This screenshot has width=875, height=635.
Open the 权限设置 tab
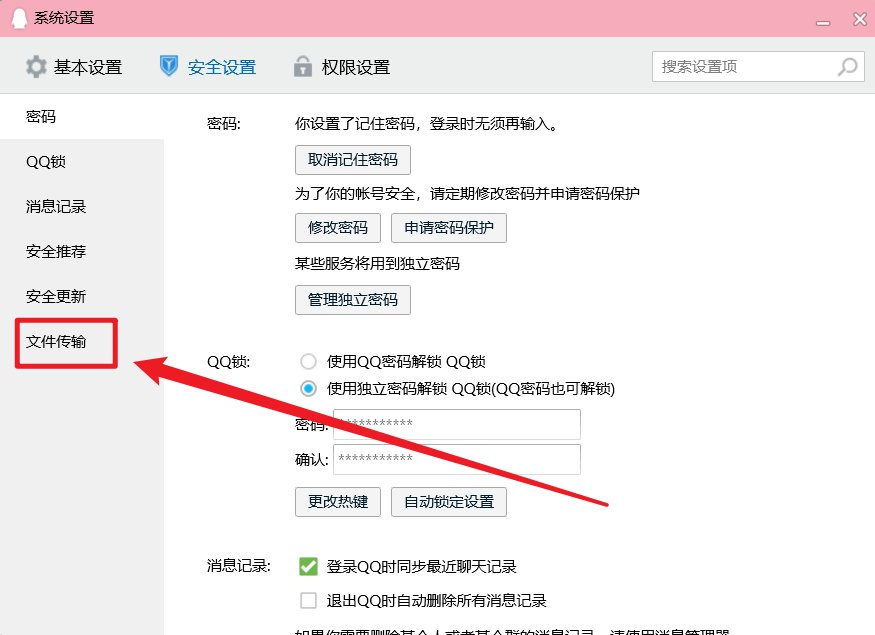tap(342, 67)
